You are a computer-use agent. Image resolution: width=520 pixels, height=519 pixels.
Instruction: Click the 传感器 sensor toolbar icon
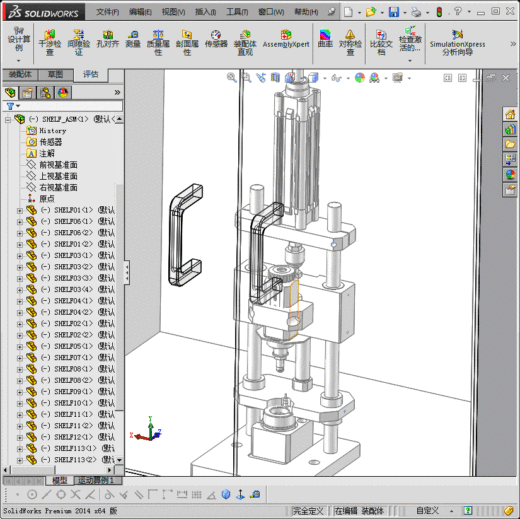click(216, 39)
